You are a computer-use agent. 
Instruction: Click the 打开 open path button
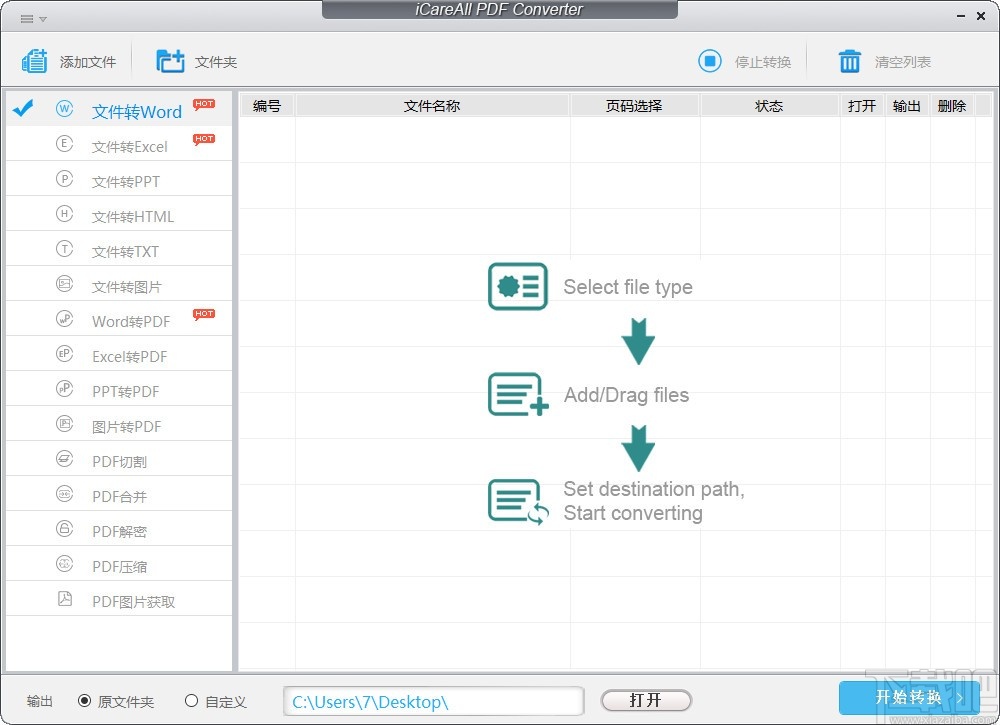pyautogui.click(x=645, y=700)
